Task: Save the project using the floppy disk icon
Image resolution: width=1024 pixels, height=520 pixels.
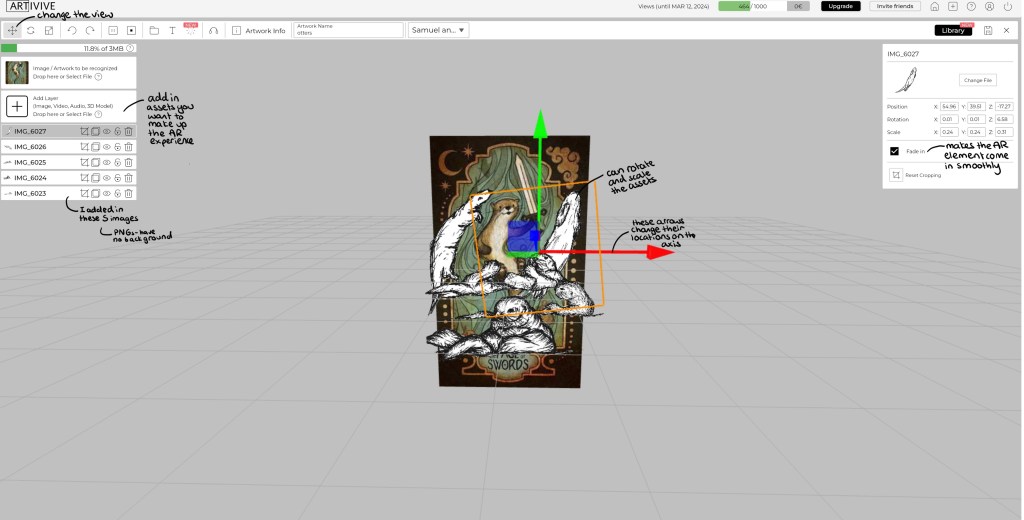Action: click(988, 31)
